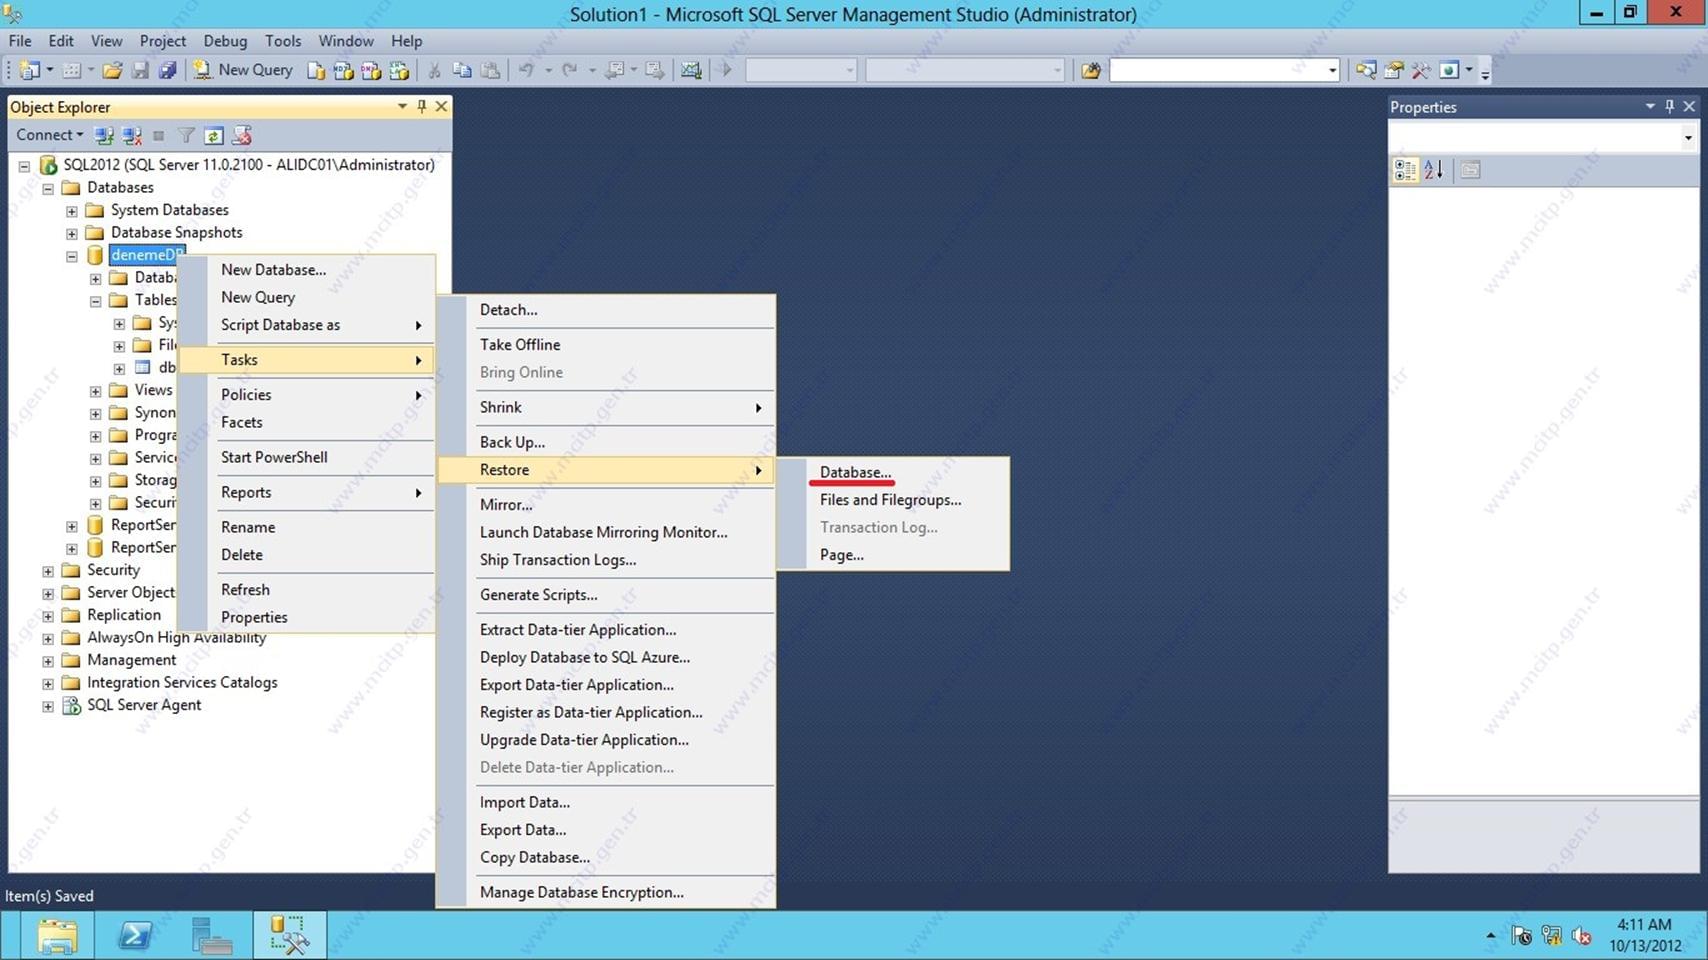Open Script Database as submenu

coord(306,325)
